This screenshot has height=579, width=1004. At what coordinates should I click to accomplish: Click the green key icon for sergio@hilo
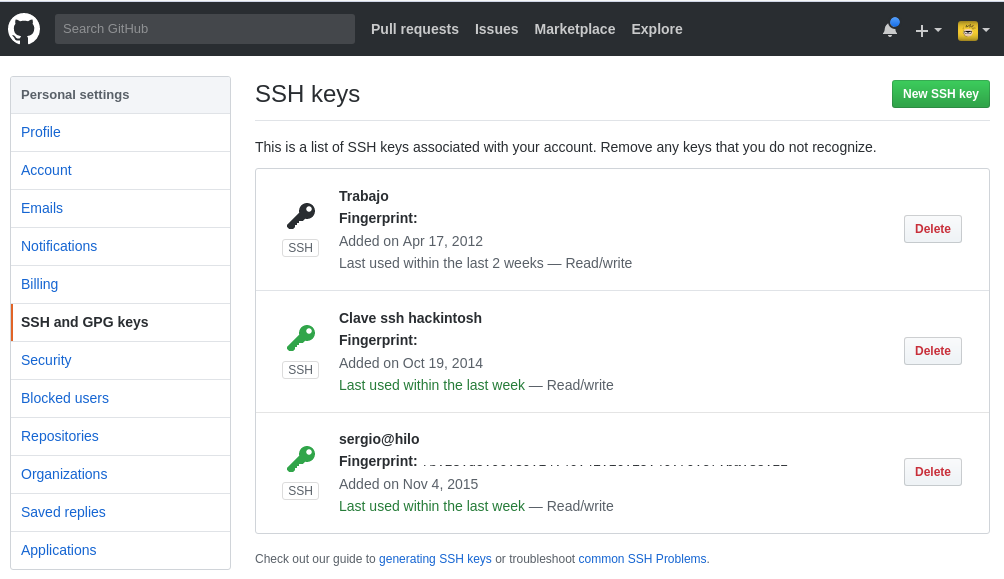pos(300,459)
